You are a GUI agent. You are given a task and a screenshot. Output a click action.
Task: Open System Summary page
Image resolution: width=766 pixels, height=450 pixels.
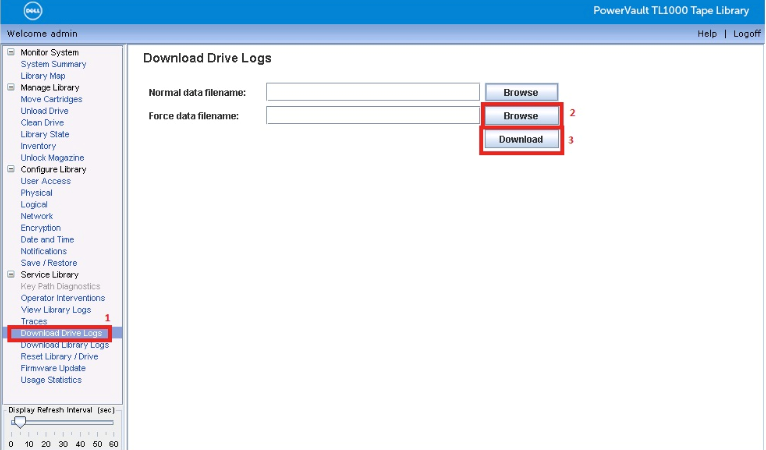53,64
